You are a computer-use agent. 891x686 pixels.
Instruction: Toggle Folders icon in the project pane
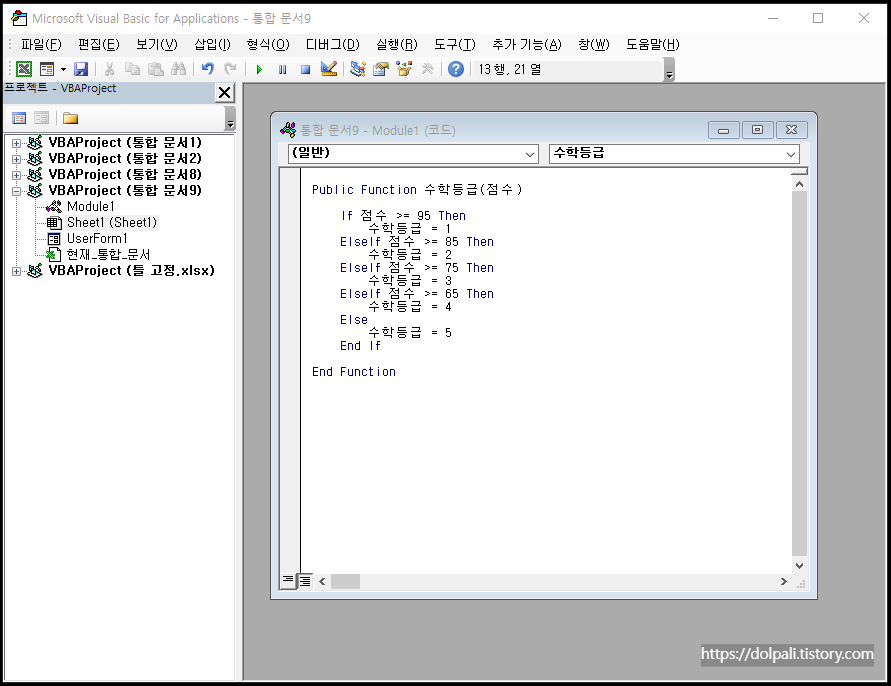70,118
